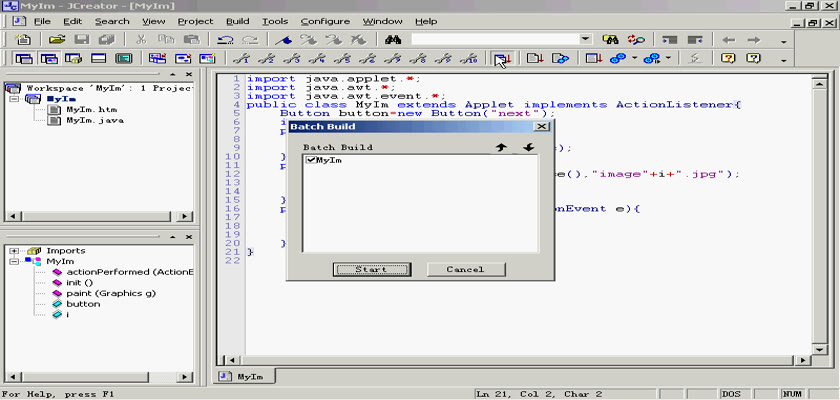Click the tool 10 wrench icon

point(469,58)
